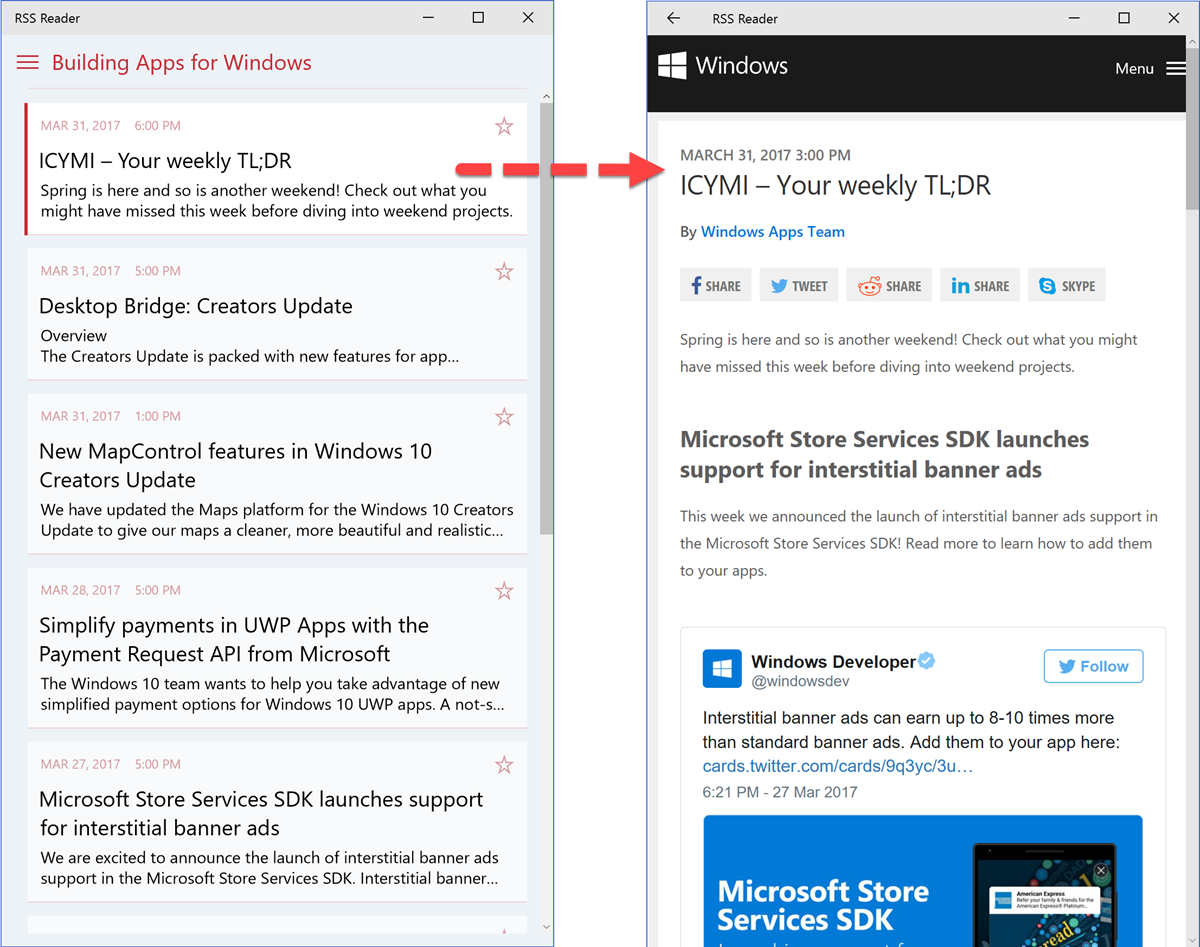The image size is (1200, 947).
Task: Click the 'Microsoft Store Services SDK launches' article heading
Action: (x=884, y=455)
